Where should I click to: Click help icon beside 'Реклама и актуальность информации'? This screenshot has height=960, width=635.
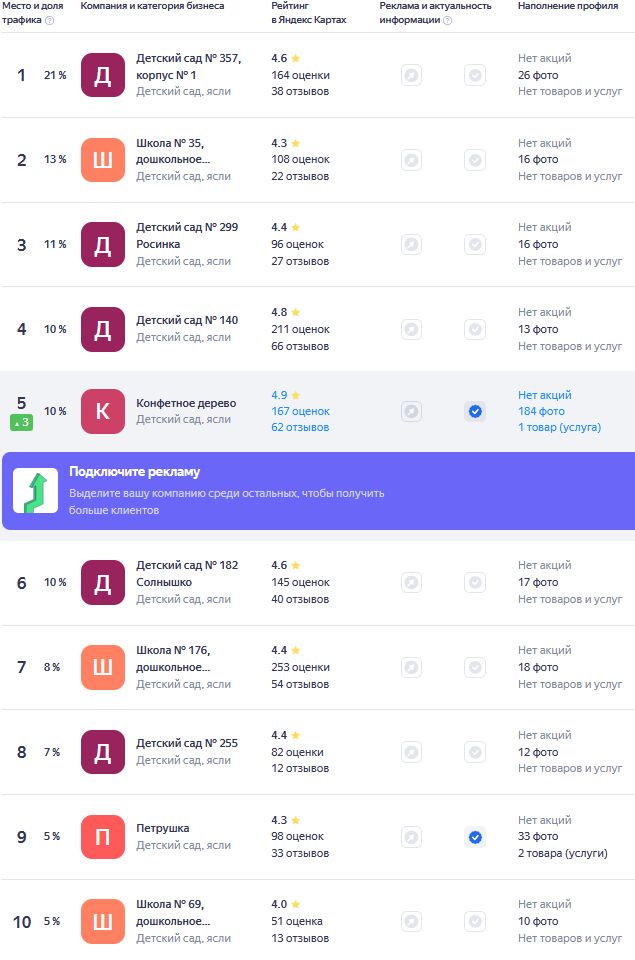[447, 20]
